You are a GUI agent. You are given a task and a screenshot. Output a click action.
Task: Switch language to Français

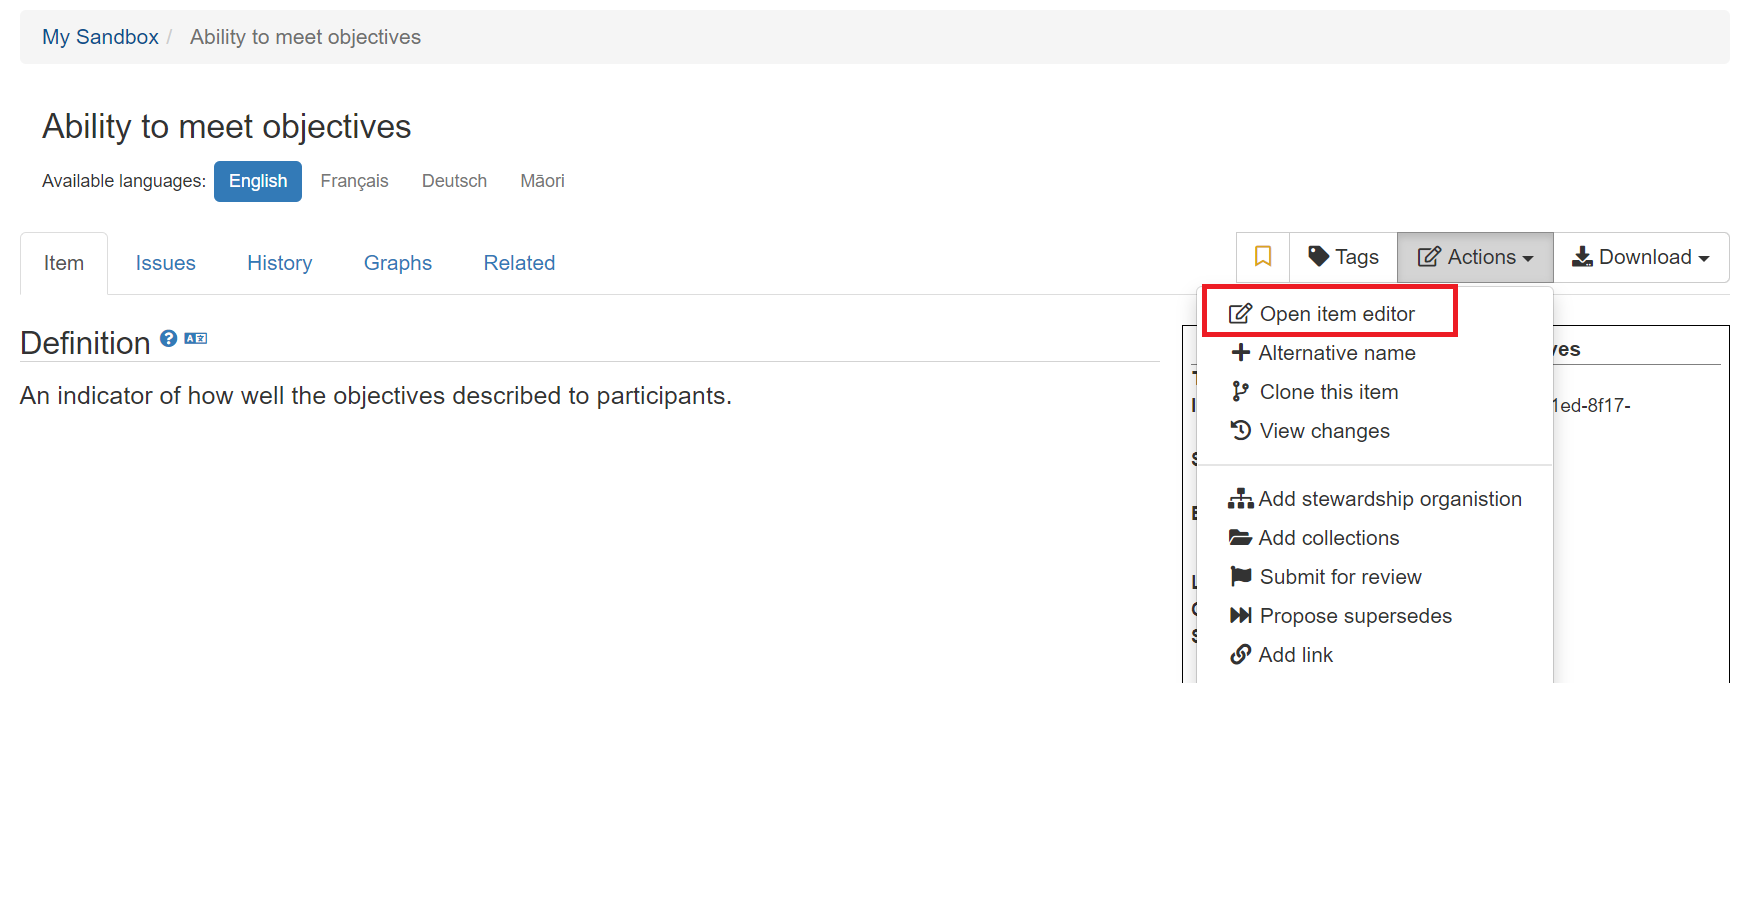(354, 181)
